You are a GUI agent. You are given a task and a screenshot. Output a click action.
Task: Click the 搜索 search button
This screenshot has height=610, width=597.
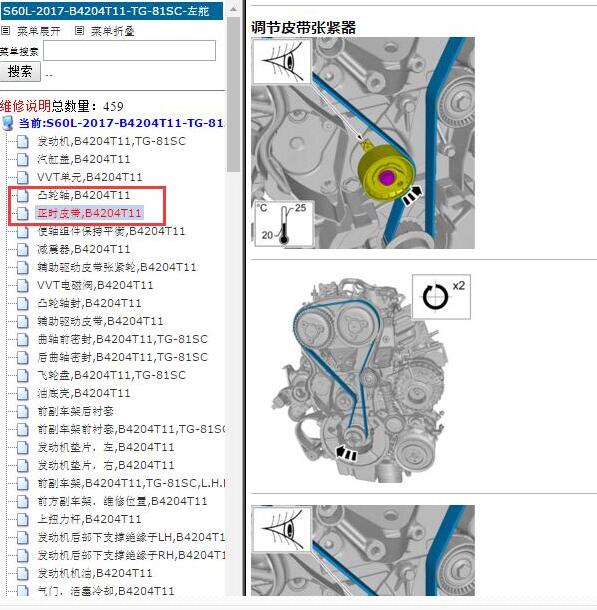20,72
